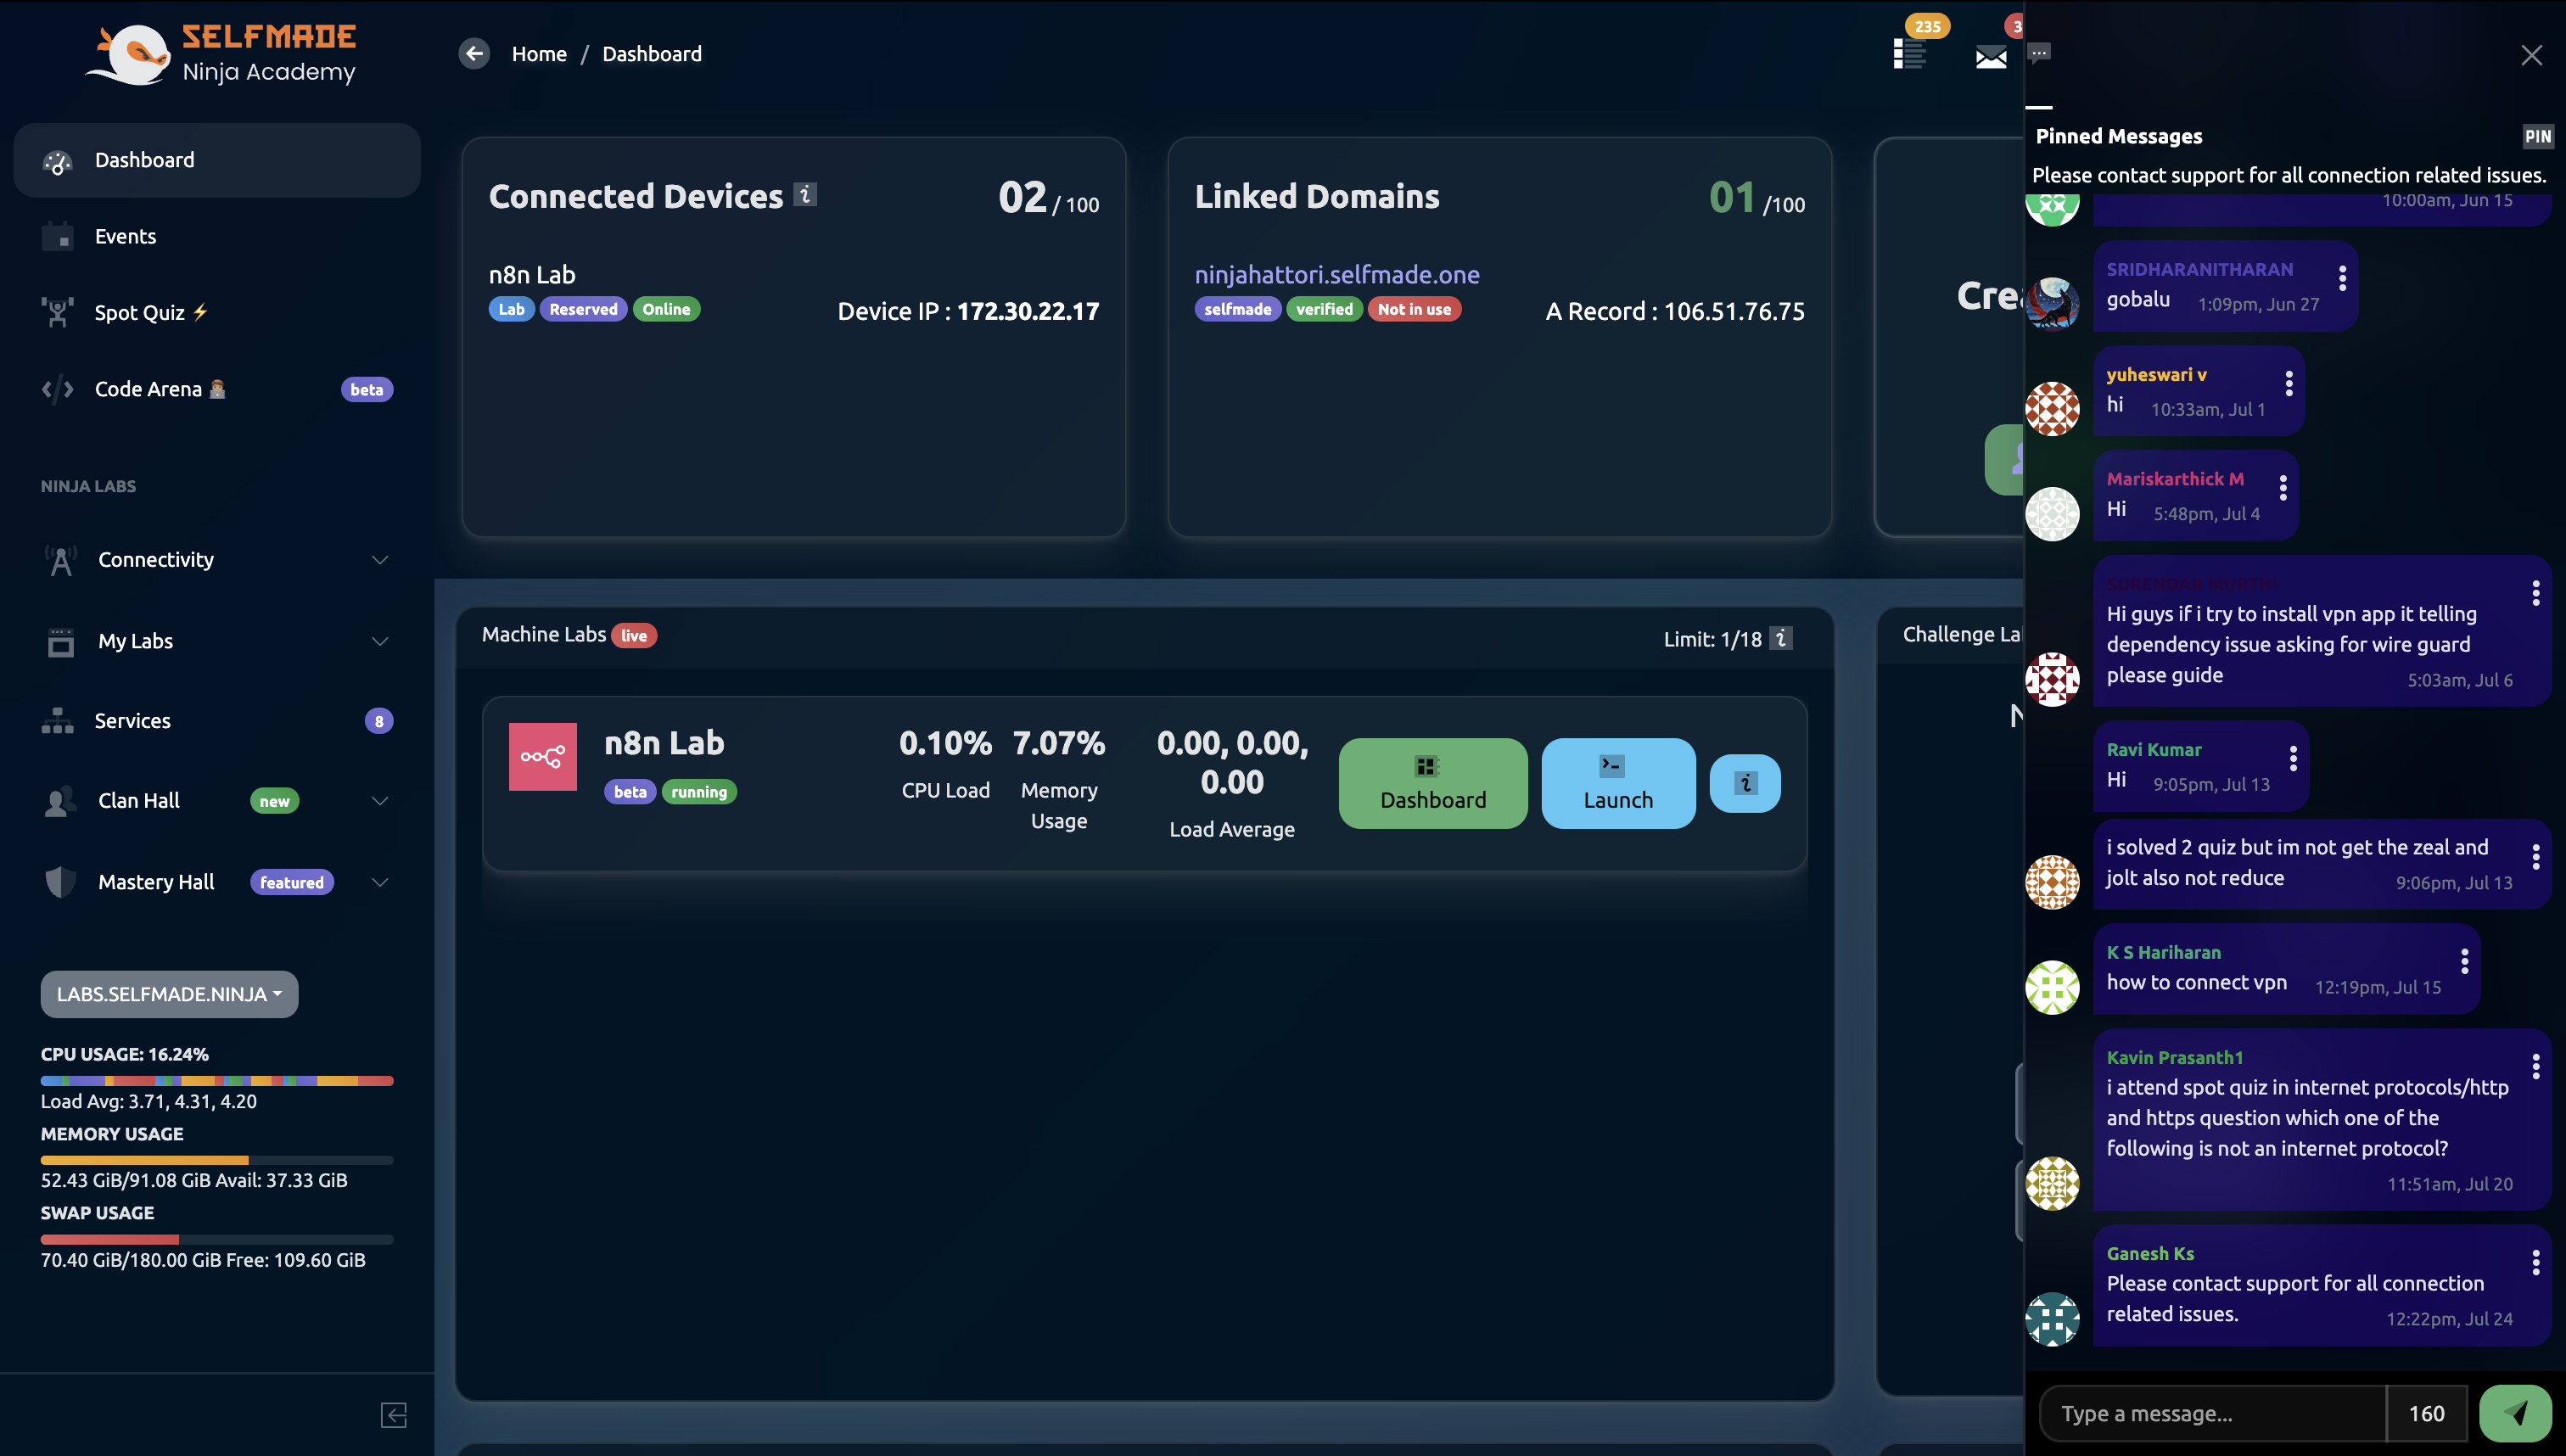Focus the Type a message input

coord(2213,1413)
